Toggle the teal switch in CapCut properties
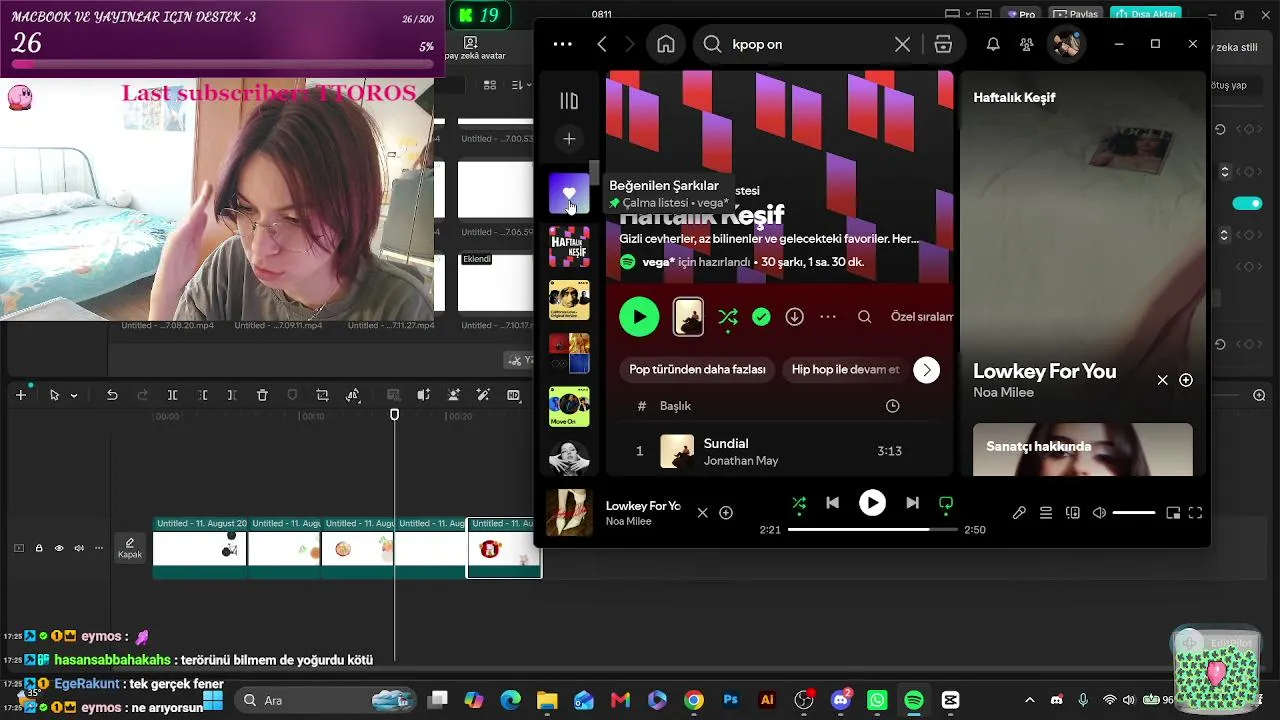This screenshot has height=720, width=1280. [1247, 203]
